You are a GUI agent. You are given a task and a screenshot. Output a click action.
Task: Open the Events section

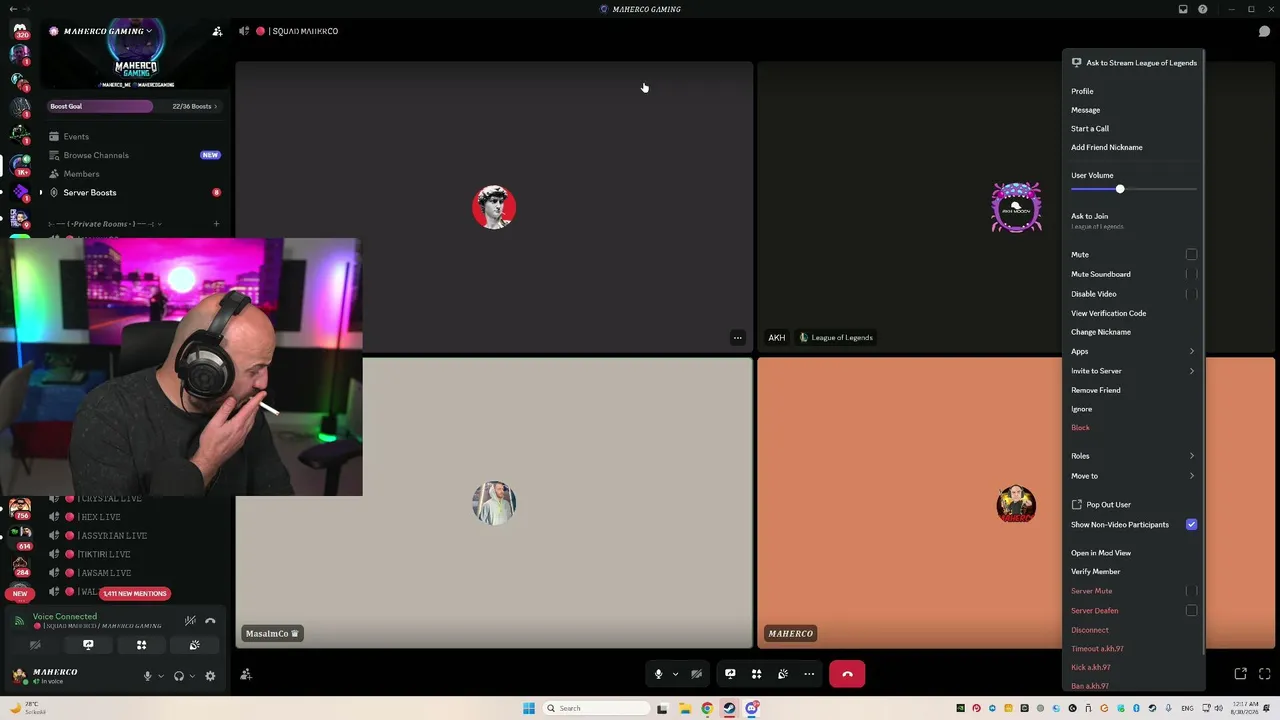[76, 136]
